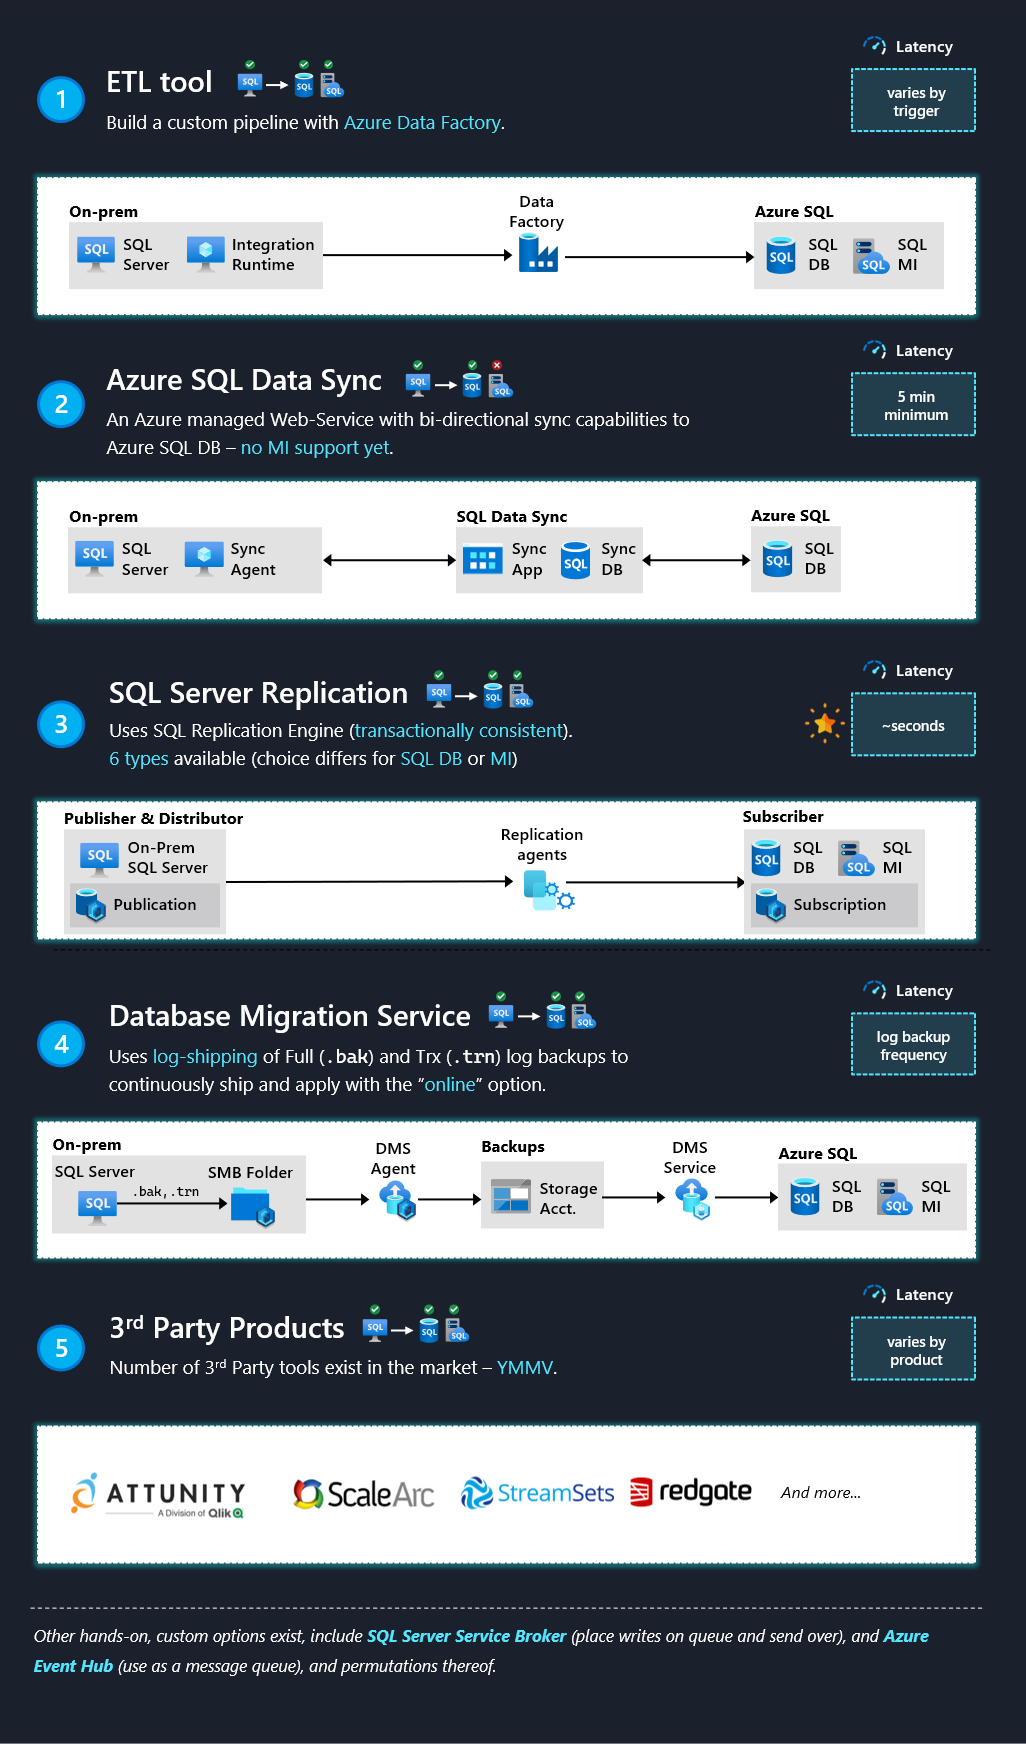Open the 'transactionally consistent' link

tap(459, 730)
